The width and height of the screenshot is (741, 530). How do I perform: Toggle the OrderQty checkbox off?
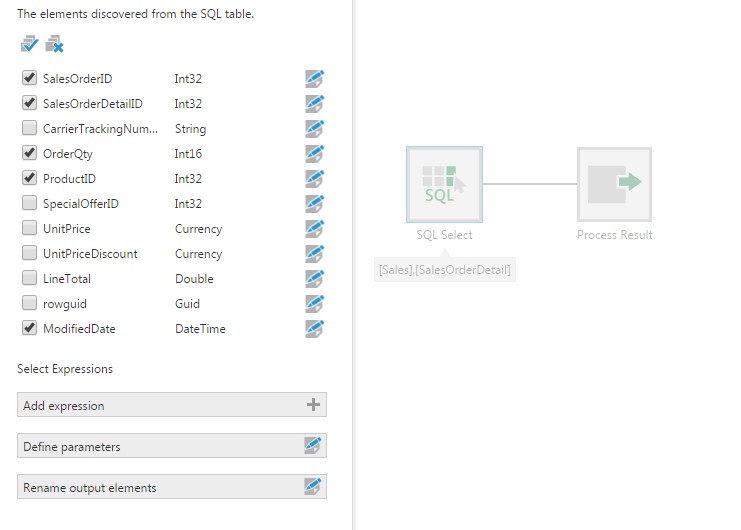tap(29, 153)
